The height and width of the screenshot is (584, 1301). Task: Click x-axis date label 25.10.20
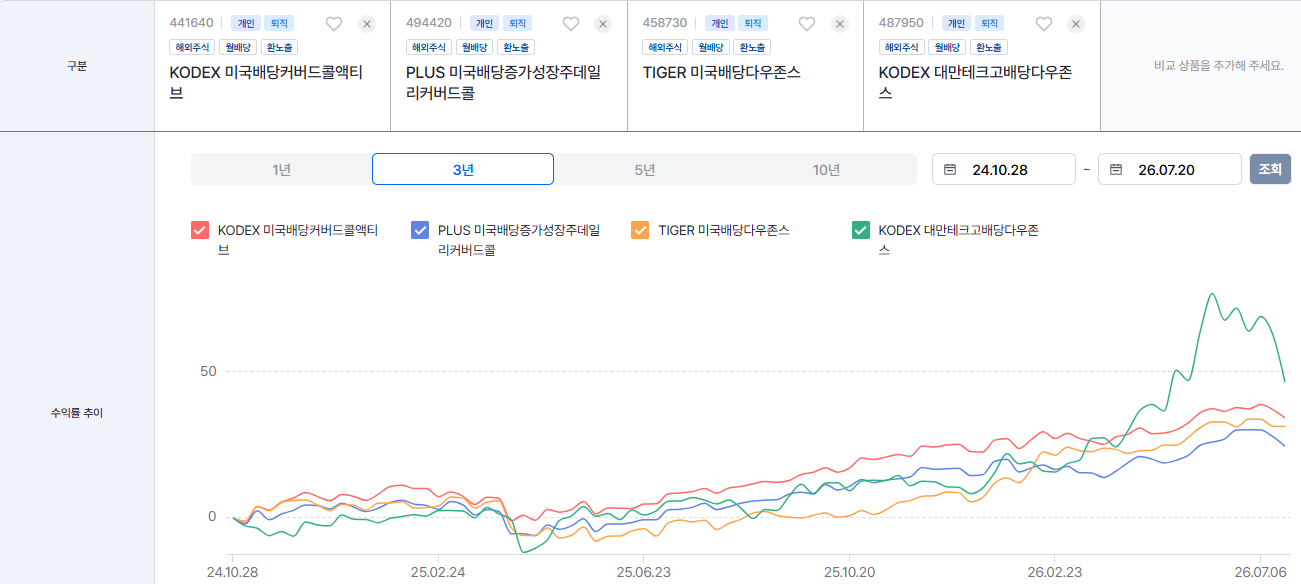click(x=848, y=573)
